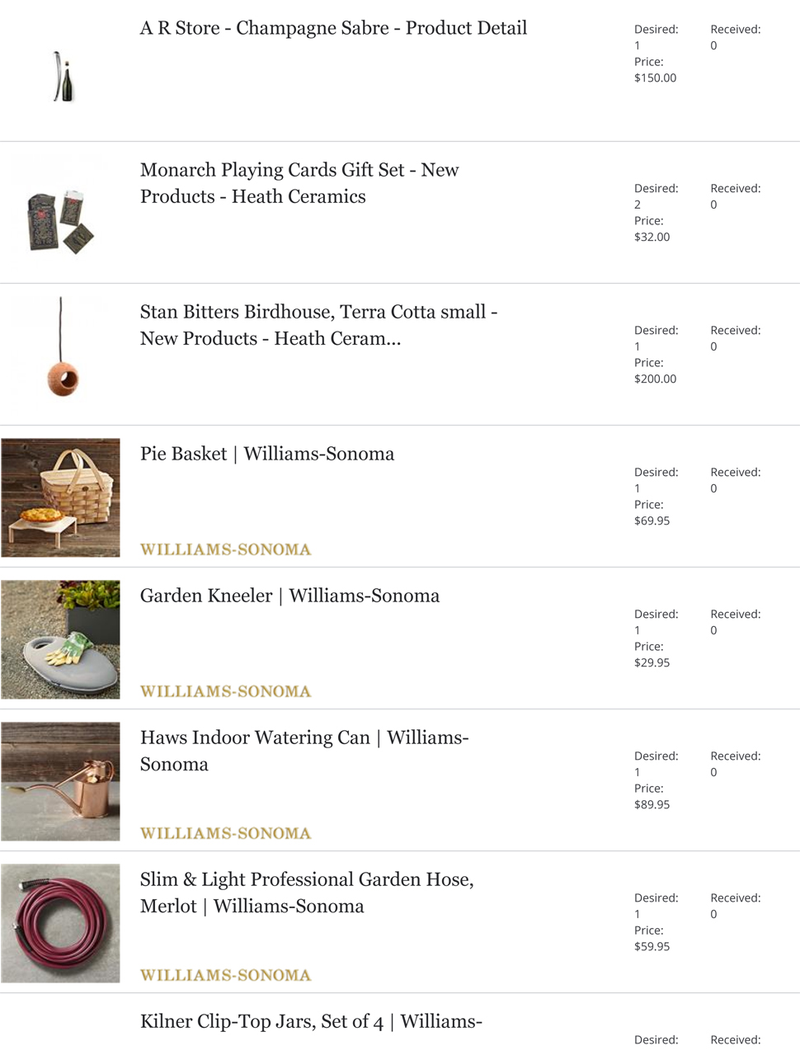This screenshot has height=1060, width=800.
Task: Open Monarch Playing Cards Gift Set link
Action: [300, 183]
